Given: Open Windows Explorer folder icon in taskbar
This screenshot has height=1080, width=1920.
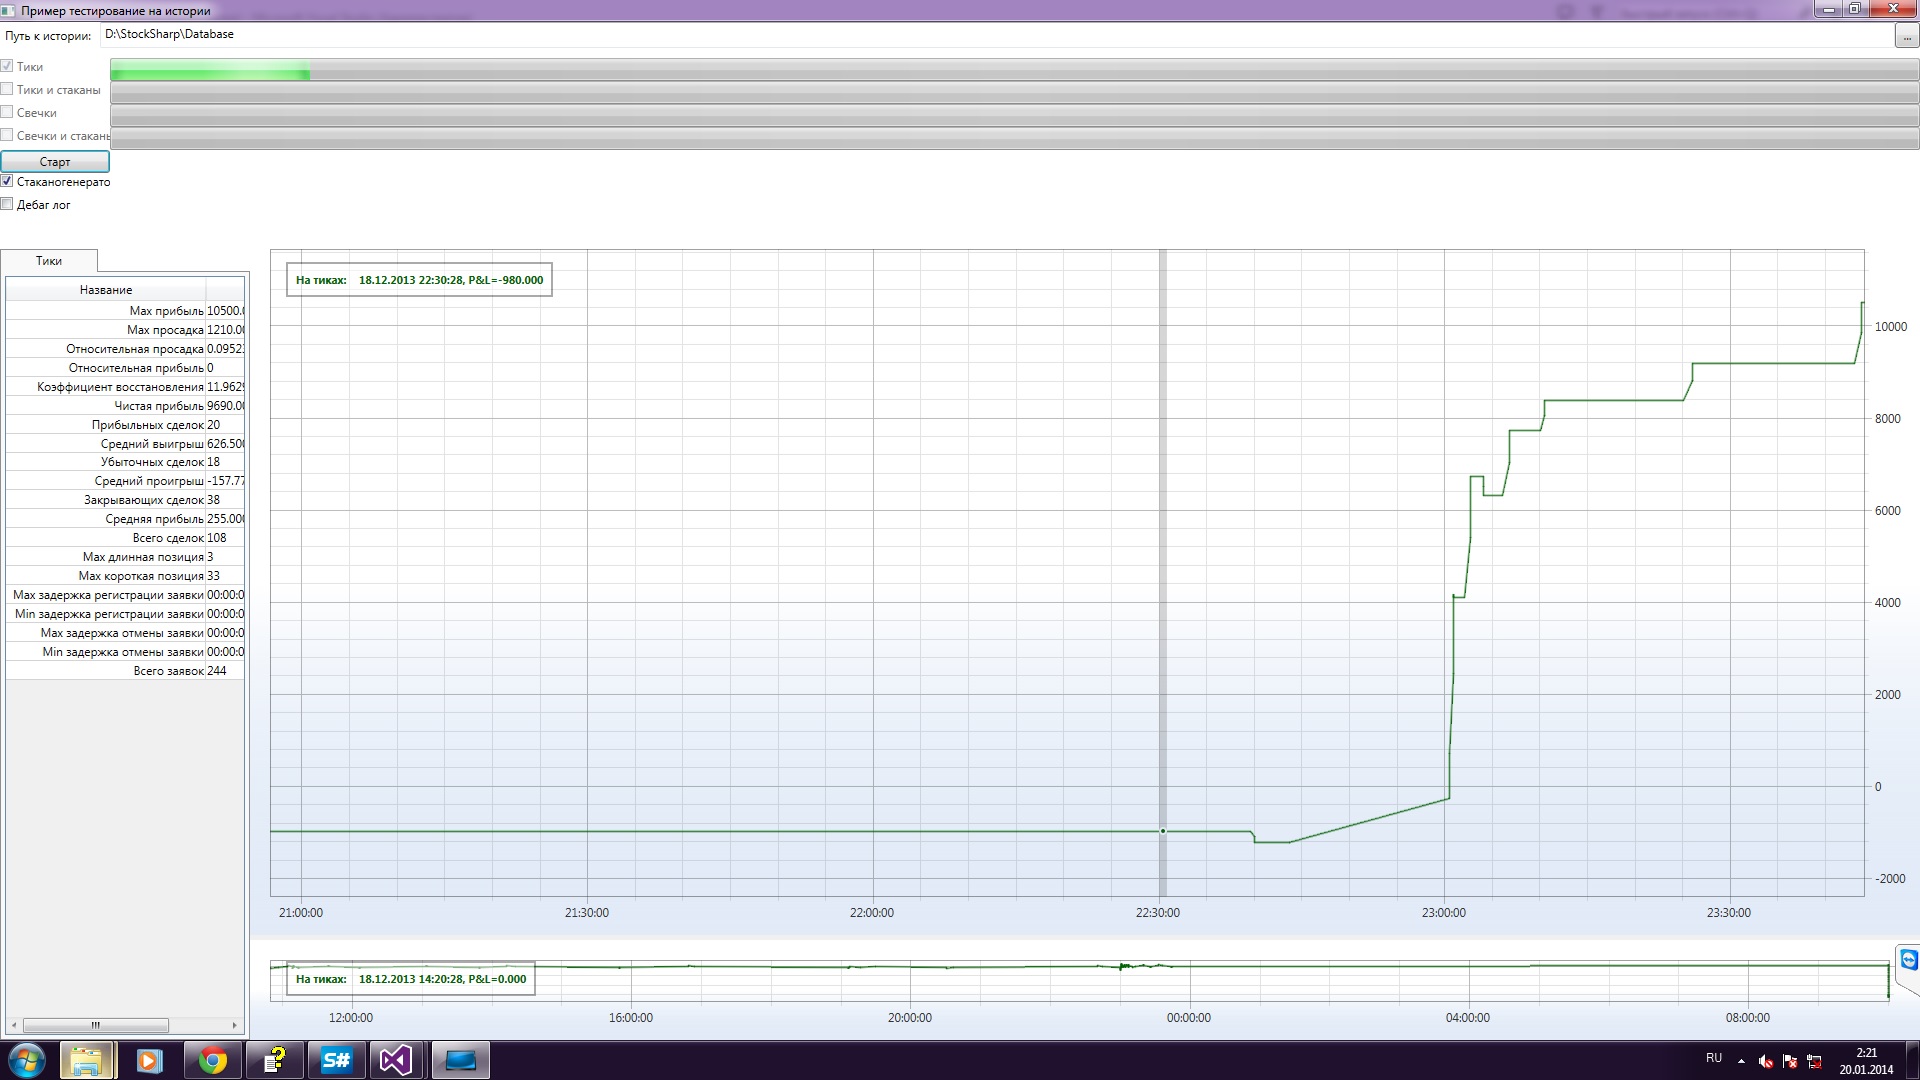Looking at the screenshot, I should pos(87,1060).
